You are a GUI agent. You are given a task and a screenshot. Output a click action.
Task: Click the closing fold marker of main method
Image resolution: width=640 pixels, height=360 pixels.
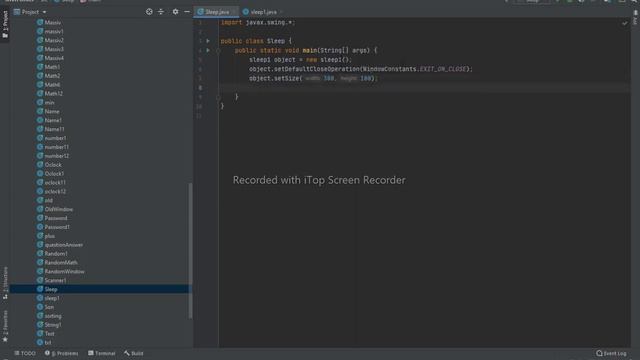(x=219, y=97)
